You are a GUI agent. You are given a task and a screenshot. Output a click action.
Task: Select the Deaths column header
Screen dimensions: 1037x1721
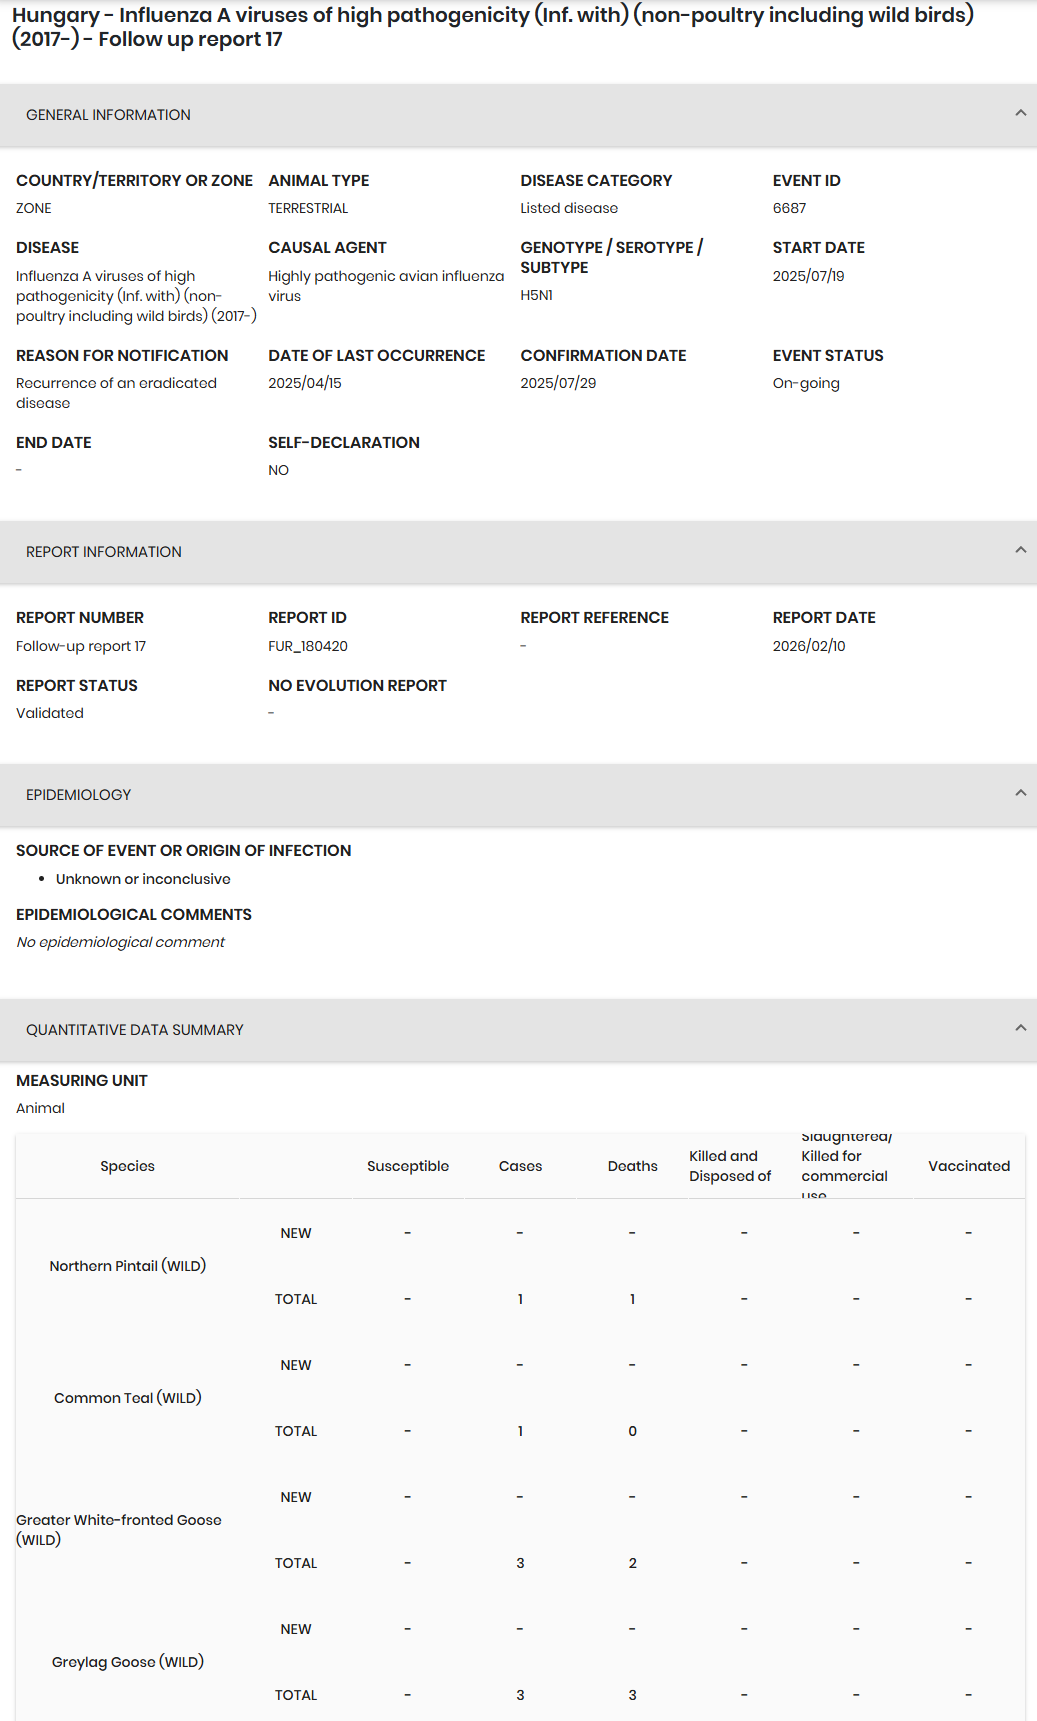(x=632, y=1166)
